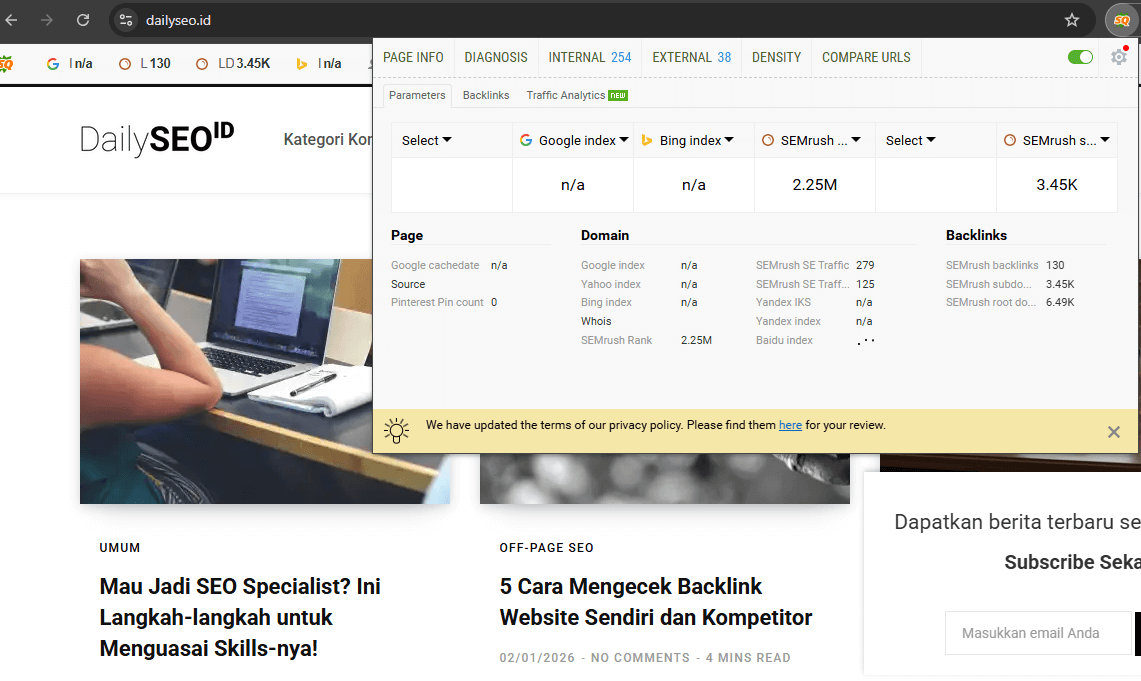Open article '5 Cara Mengecek Backlink'
Screen dimensions: 1141x681
(656, 602)
